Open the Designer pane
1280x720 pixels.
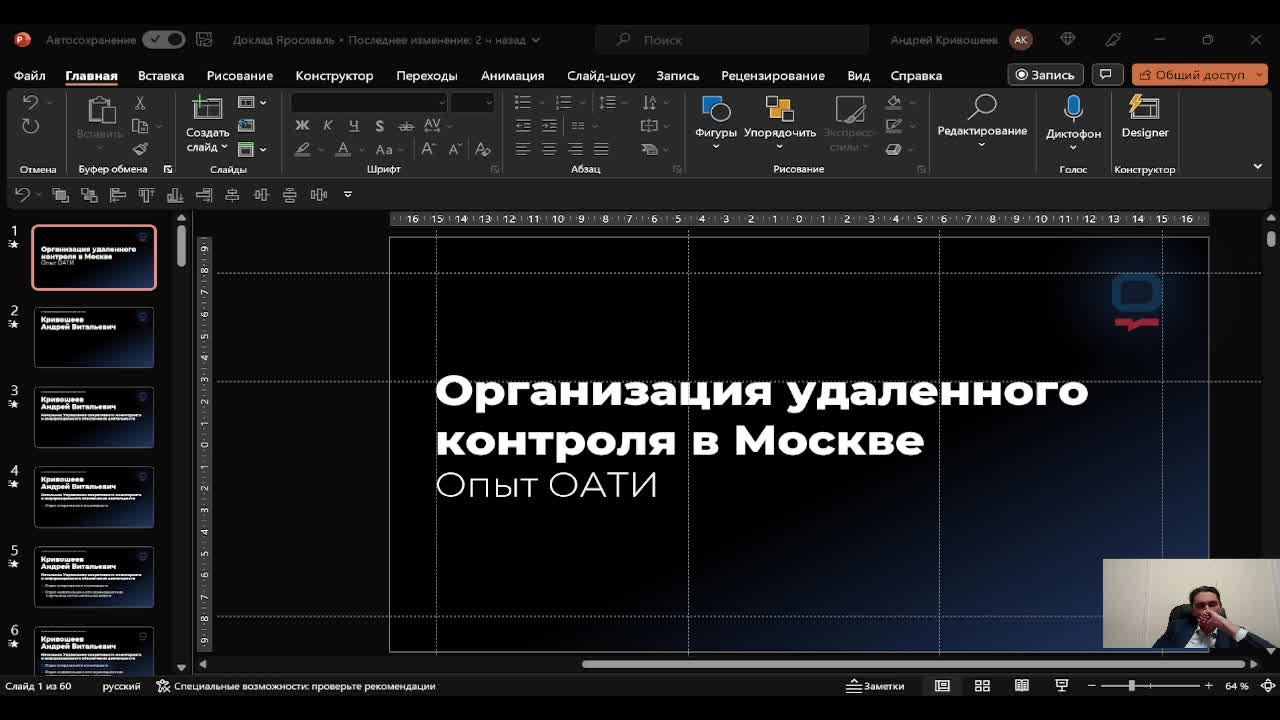pos(1144,116)
